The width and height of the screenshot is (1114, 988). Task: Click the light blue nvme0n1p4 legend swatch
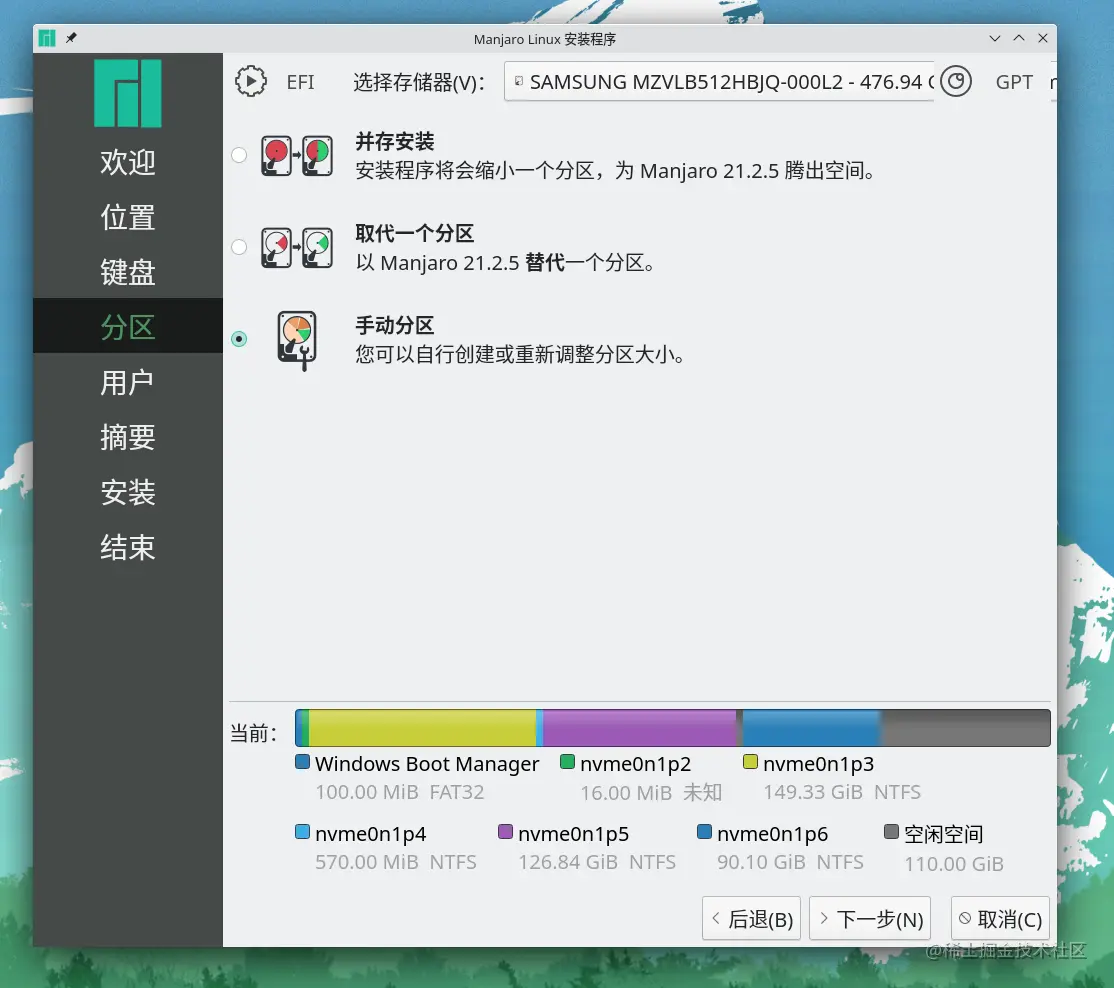pos(303,832)
